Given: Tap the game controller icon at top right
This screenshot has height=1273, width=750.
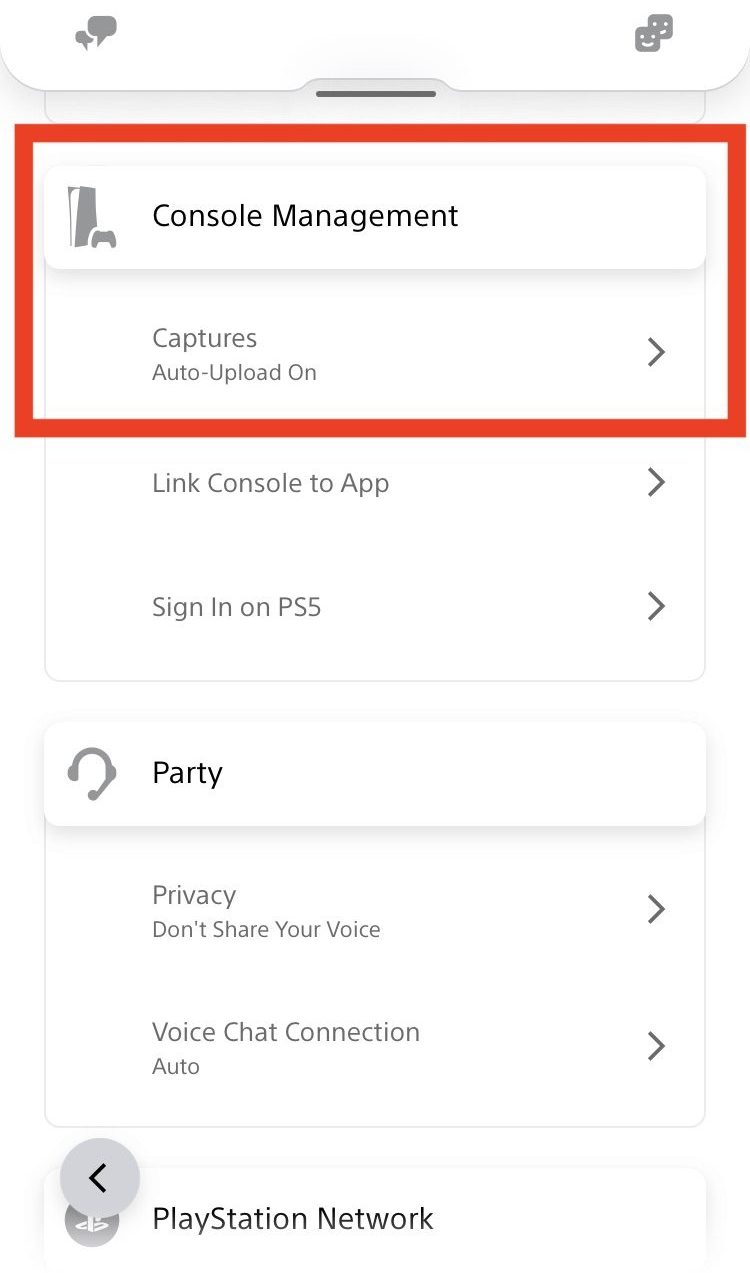Looking at the screenshot, I should (x=653, y=31).
